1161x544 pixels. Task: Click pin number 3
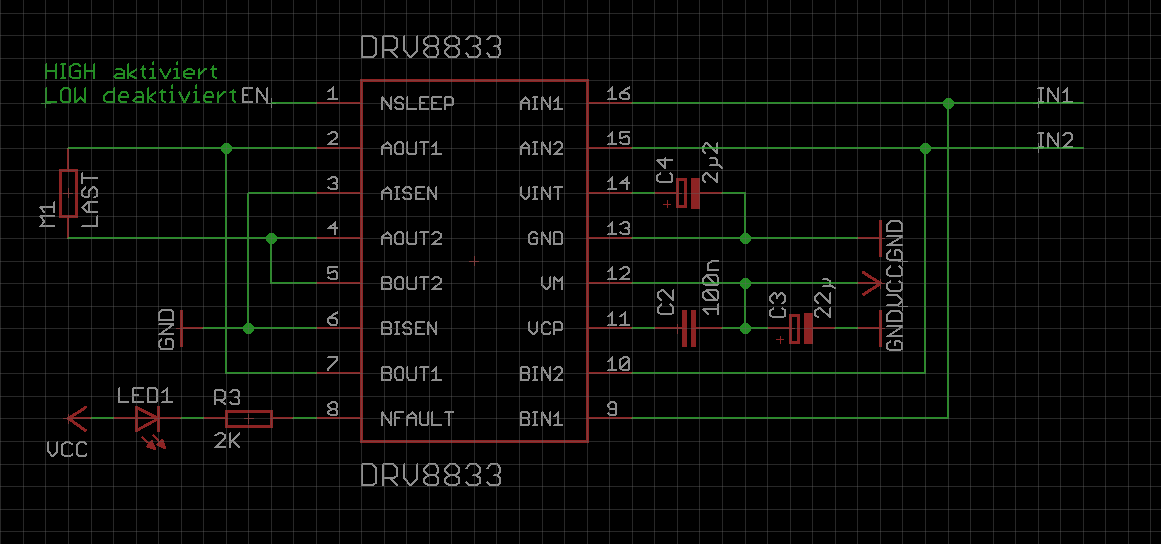(332, 184)
